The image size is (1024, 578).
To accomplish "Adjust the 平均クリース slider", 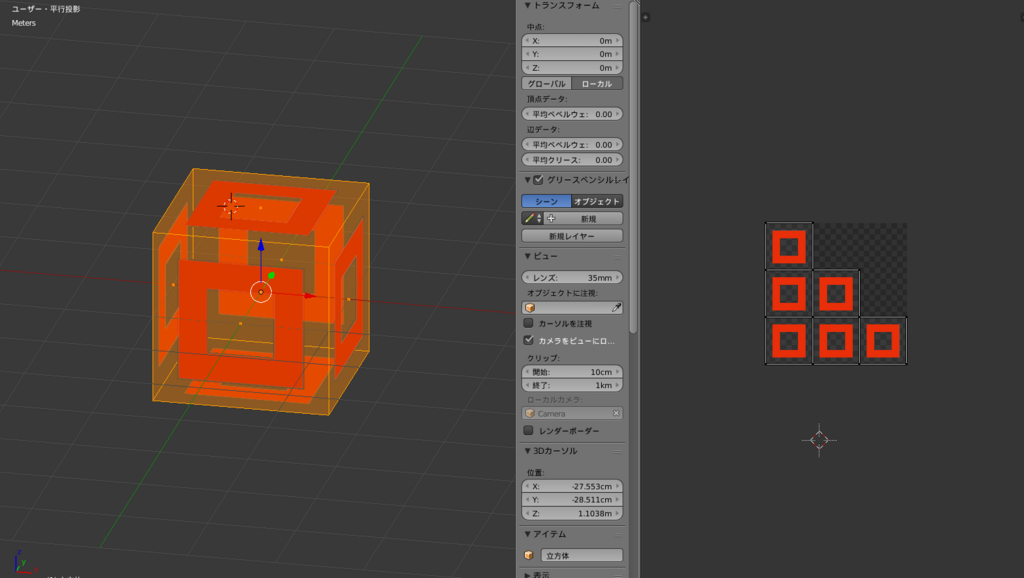I will point(572,160).
